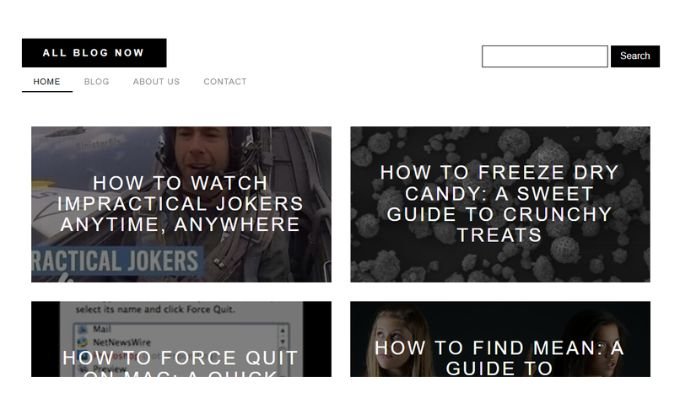The height and width of the screenshot is (409, 680).
Task: Click the blue Practical Jokers banner in the image
Action: [x=117, y=261]
